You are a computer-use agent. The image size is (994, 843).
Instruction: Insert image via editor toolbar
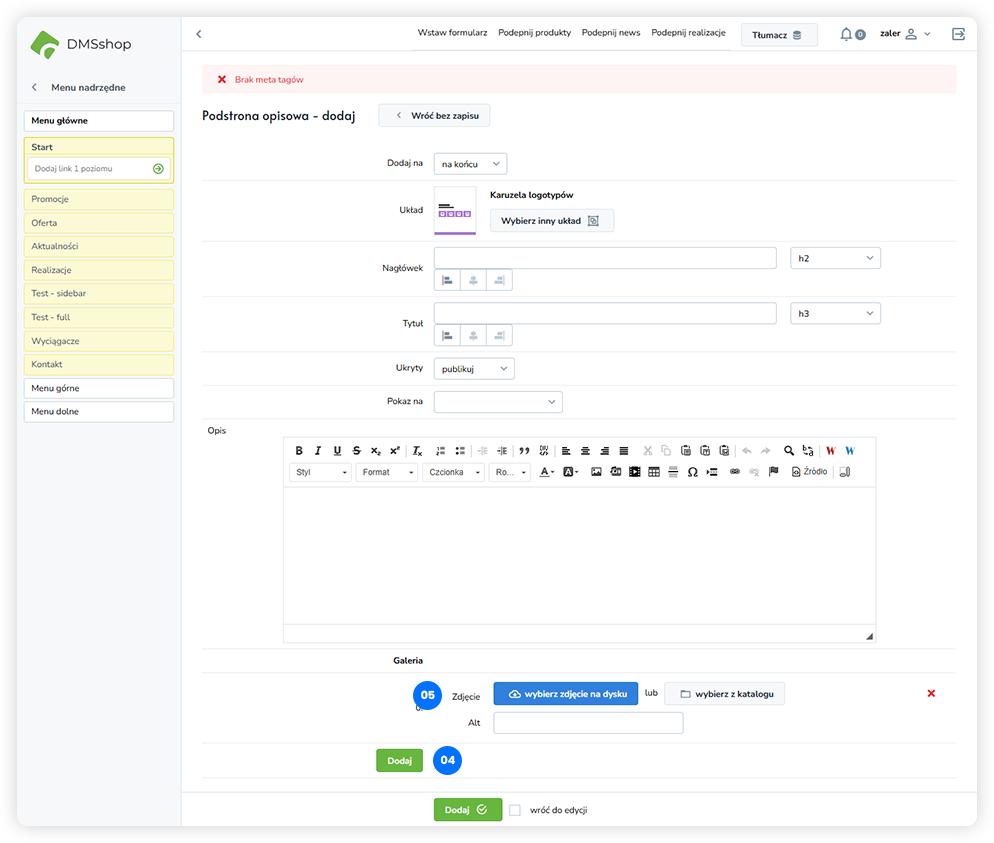tap(596, 472)
